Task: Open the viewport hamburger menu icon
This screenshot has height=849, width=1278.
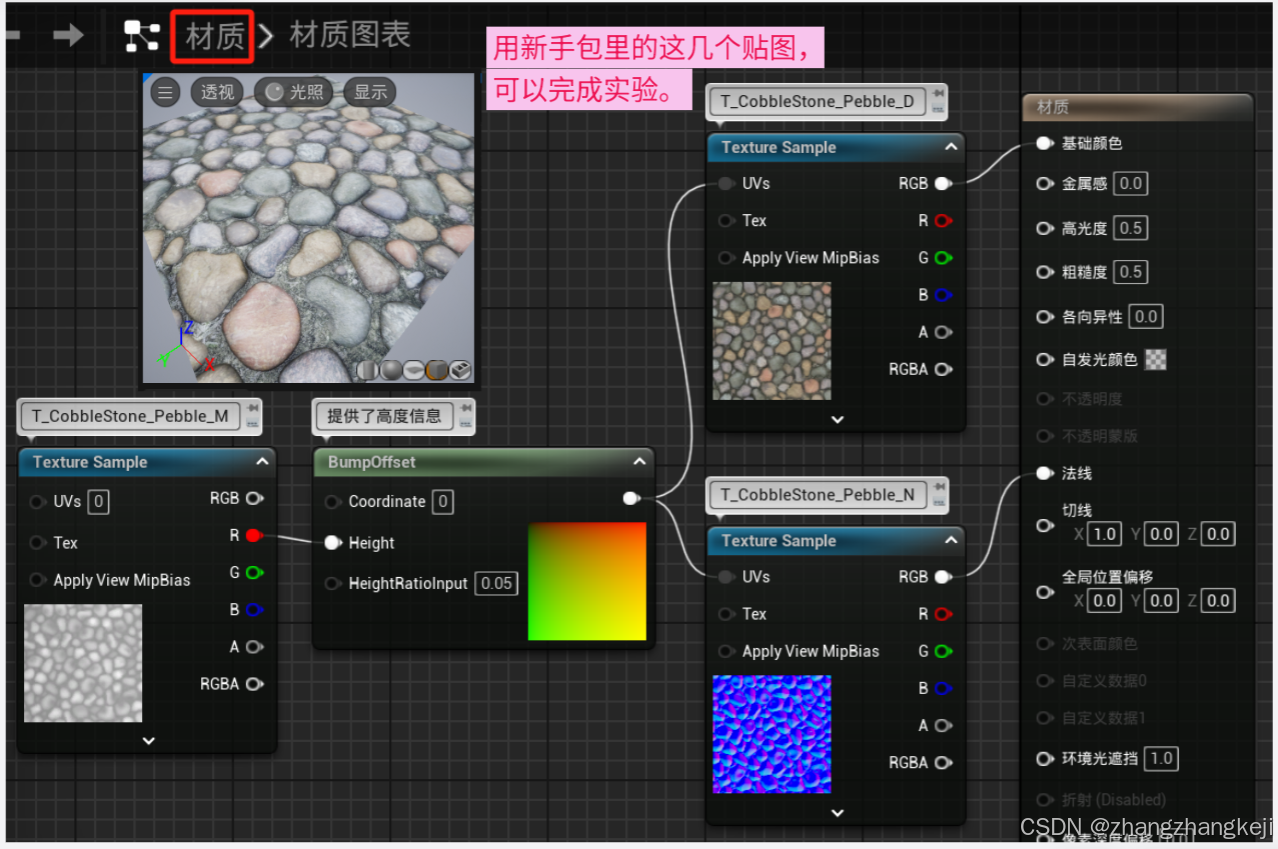Action: pyautogui.click(x=164, y=92)
